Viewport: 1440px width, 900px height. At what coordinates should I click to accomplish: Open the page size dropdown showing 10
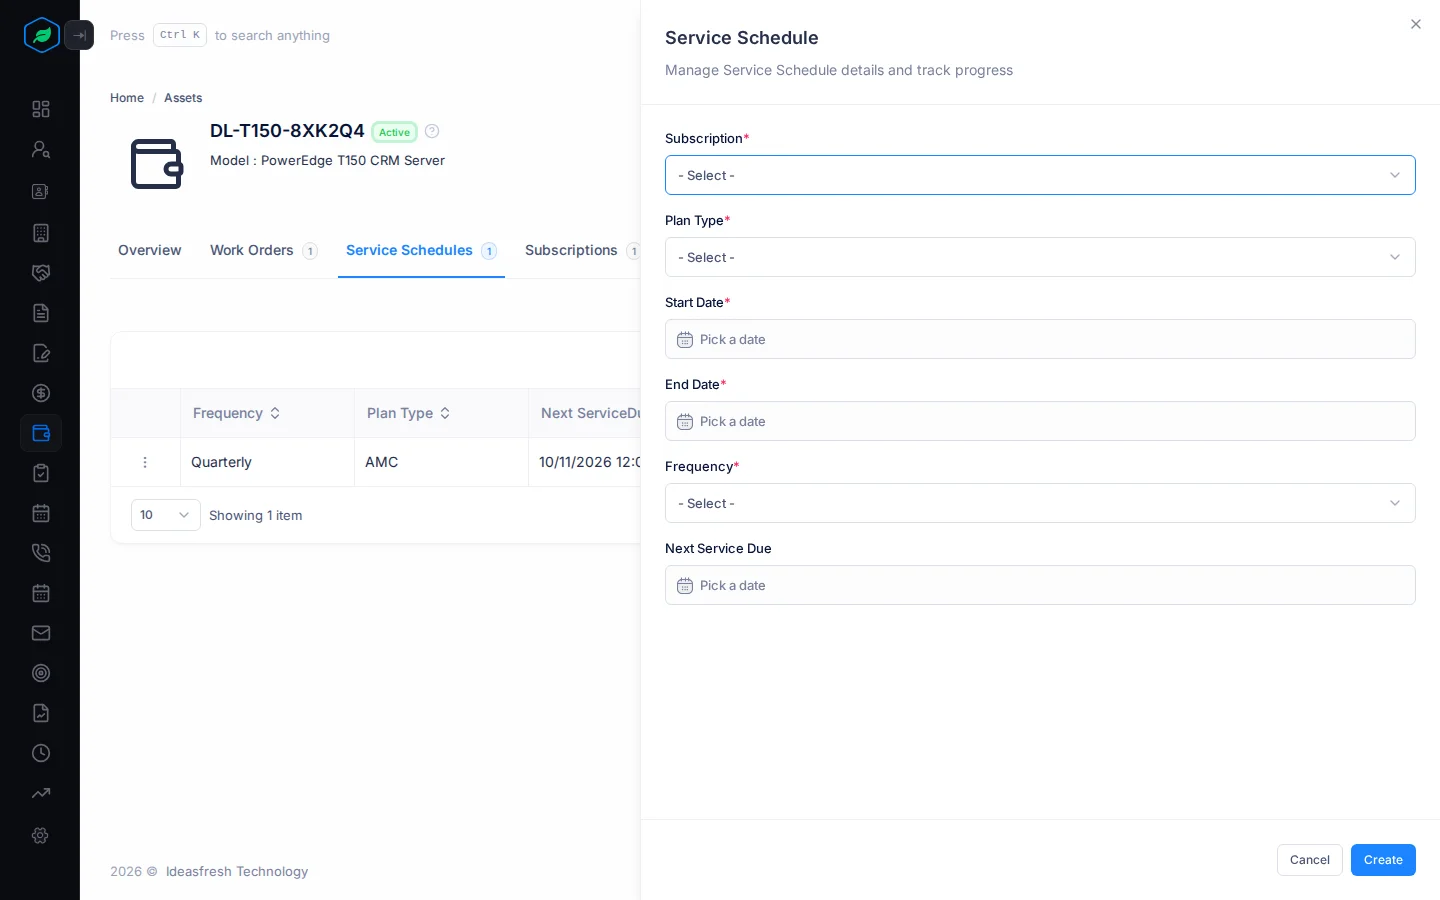pyautogui.click(x=166, y=515)
